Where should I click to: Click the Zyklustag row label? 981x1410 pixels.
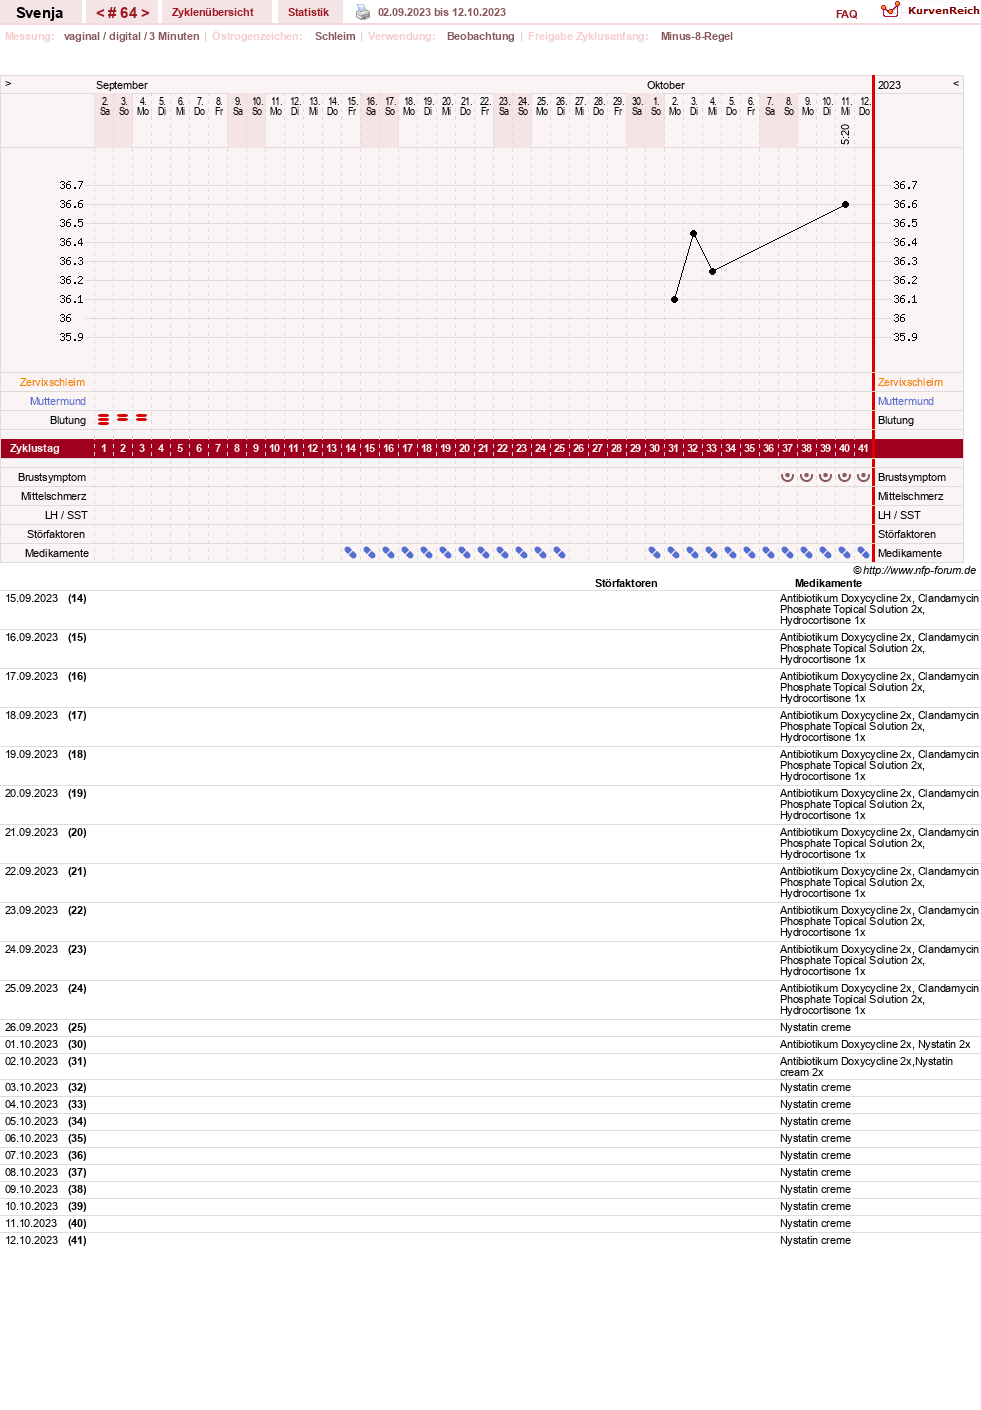pyautogui.click(x=35, y=448)
